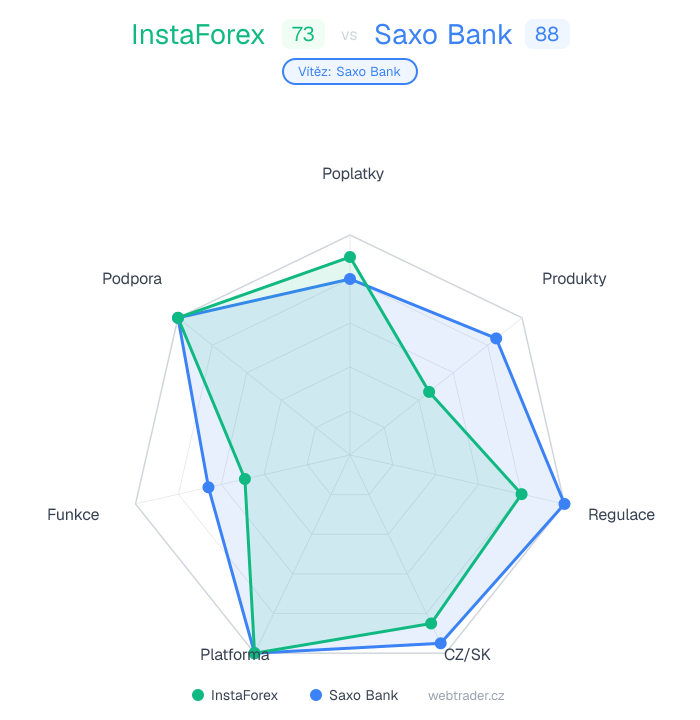
Task: Click InstaForex's Poplatky data point
Action: (350, 257)
